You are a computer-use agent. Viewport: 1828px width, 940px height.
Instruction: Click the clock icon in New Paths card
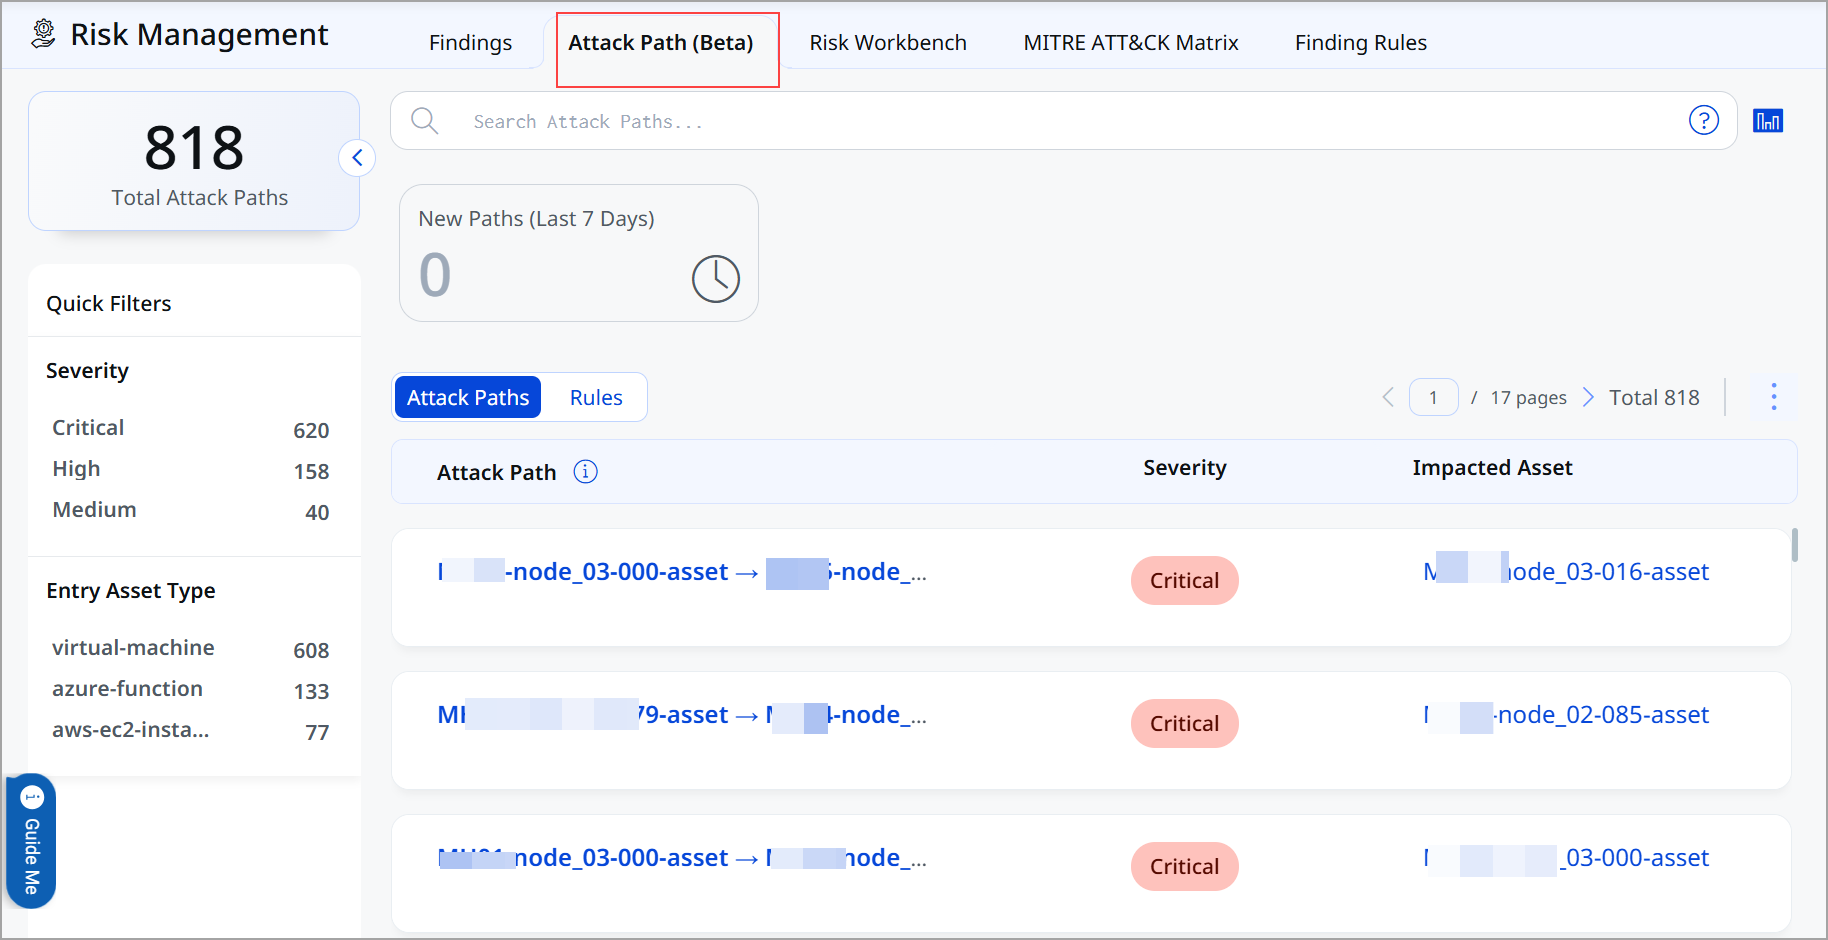716,278
